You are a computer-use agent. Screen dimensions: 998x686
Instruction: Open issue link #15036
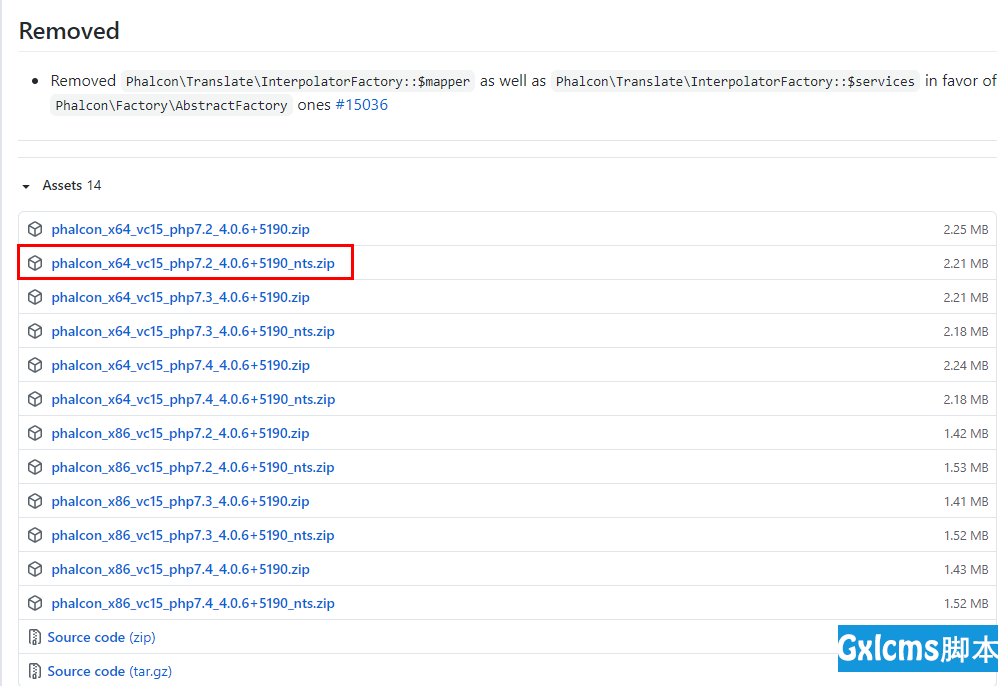(x=362, y=105)
